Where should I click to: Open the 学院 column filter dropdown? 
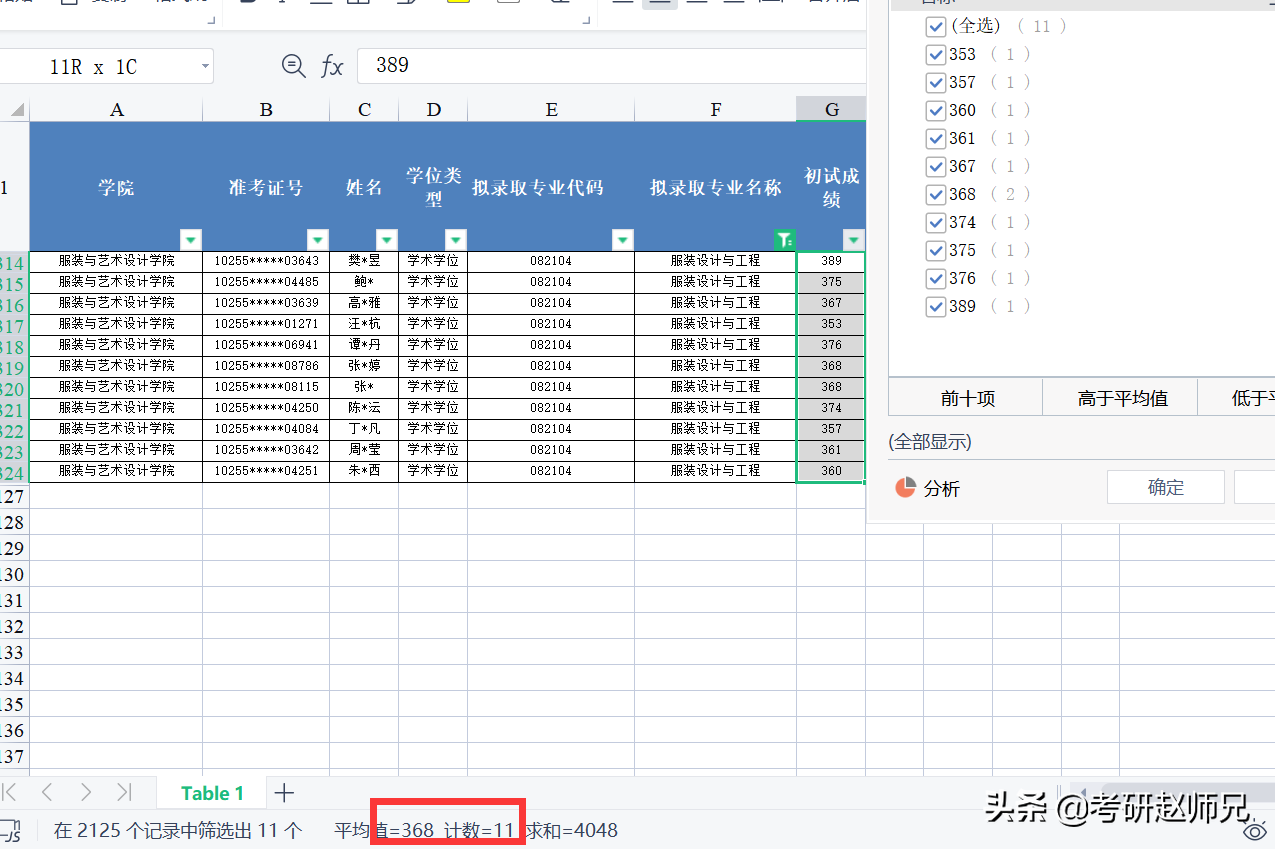(190, 239)
